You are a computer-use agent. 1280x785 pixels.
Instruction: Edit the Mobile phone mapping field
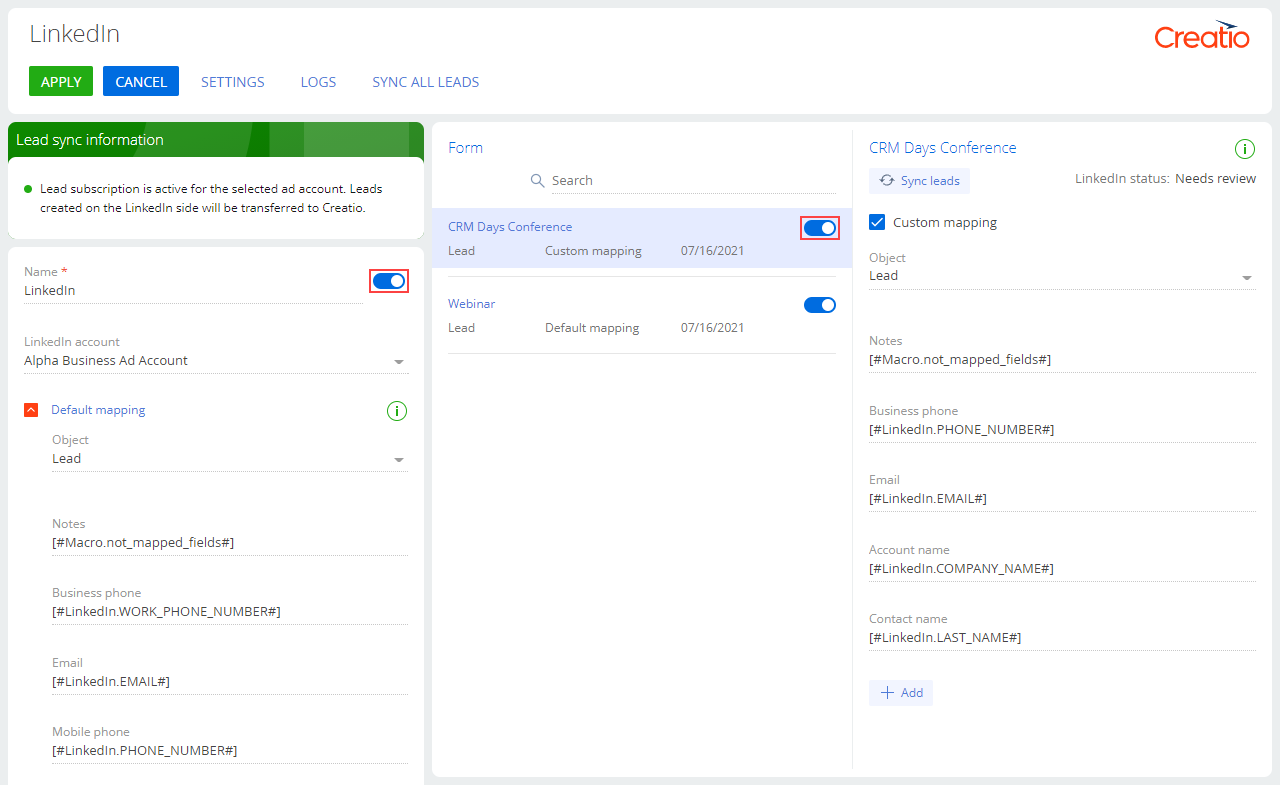[230, 751]
